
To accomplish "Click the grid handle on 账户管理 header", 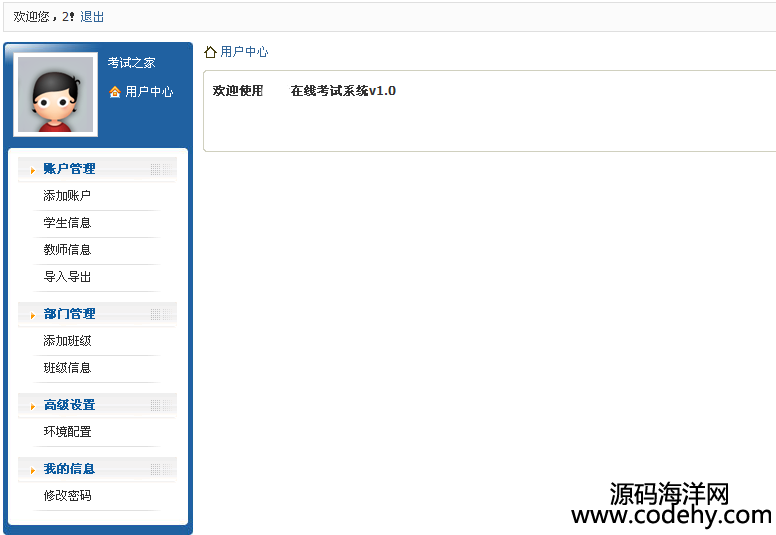I will click(161, 169).
